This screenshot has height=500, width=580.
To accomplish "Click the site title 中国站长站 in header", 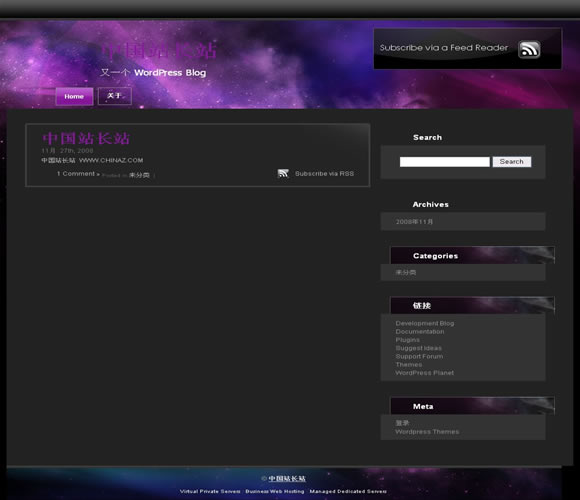I will click(x=159, y=51).
